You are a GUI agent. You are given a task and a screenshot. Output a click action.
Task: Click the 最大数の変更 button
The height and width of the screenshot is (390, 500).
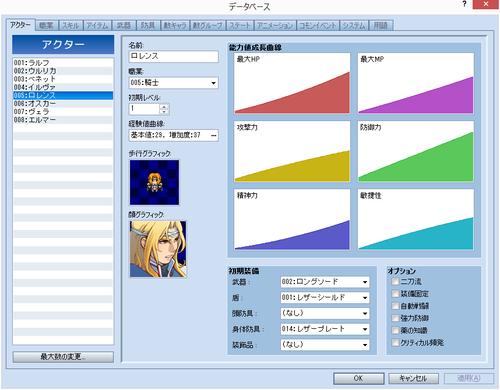[x=63, y=357]
